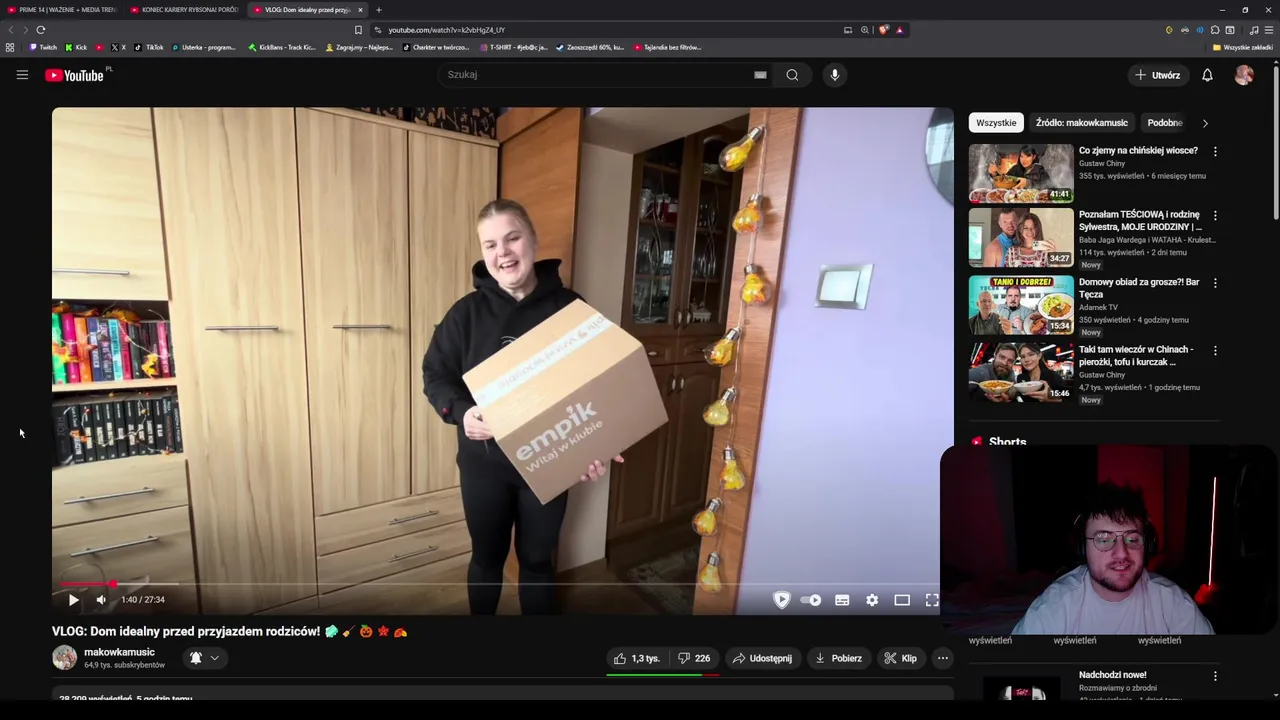Reload the page
The width and height of the screenshot is (1280, 720).
click(40, 30)
